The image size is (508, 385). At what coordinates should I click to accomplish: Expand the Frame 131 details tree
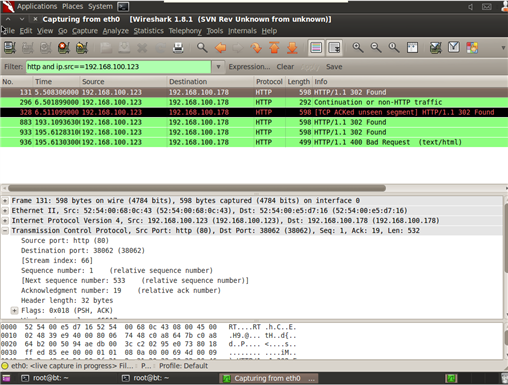click(5, 201)
